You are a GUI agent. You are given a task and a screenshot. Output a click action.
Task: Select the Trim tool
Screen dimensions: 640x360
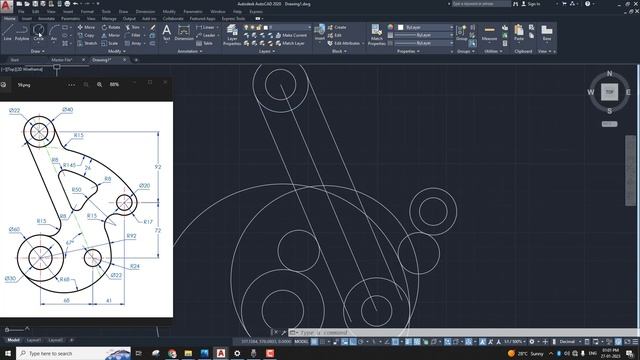[133, 27]
